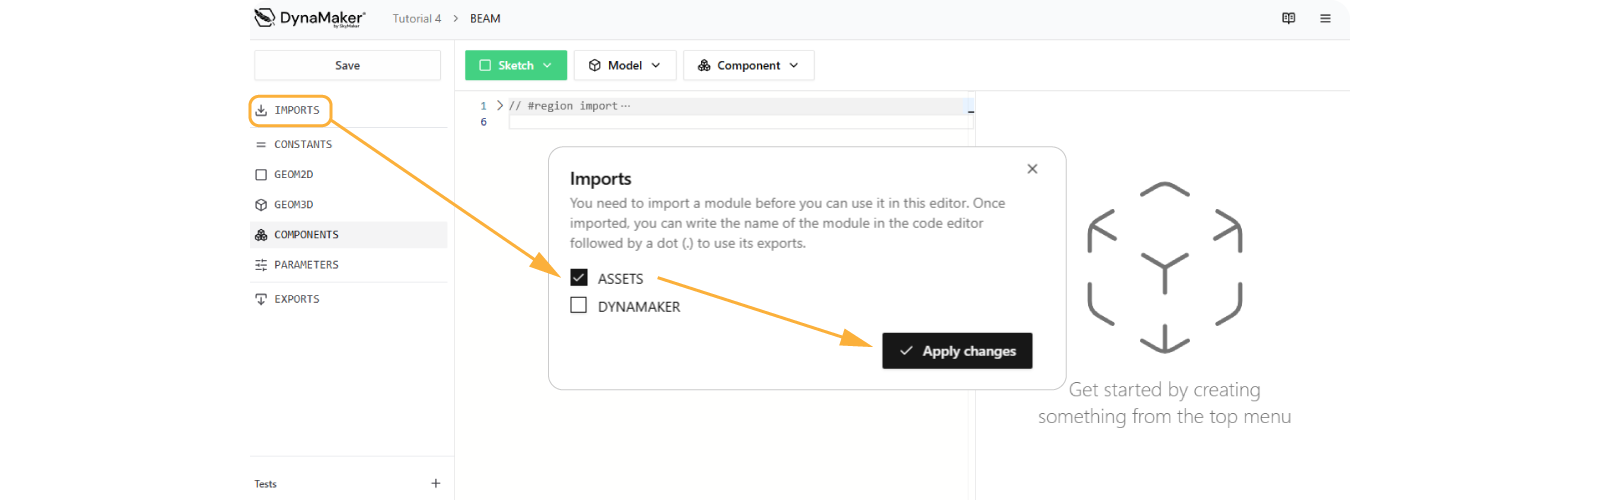
Task: Select GEOM2D section in sidebar
Action: point(294,174)
